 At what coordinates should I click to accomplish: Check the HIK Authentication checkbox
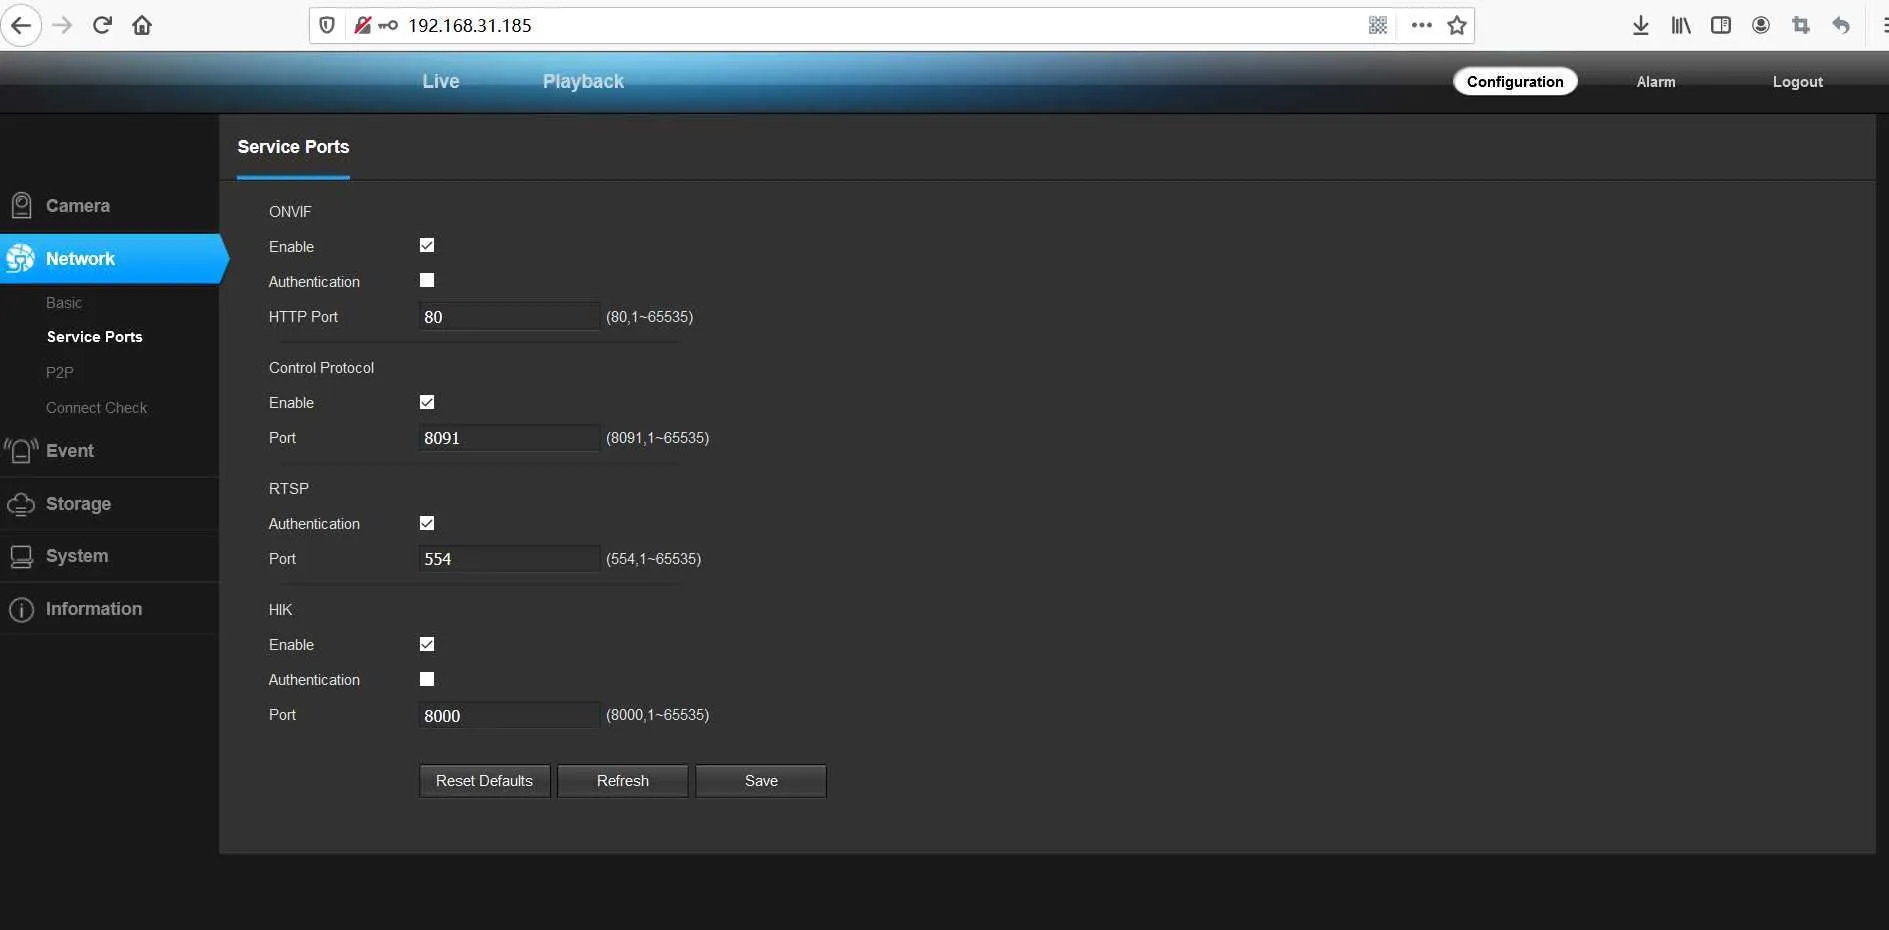point(427,679)
